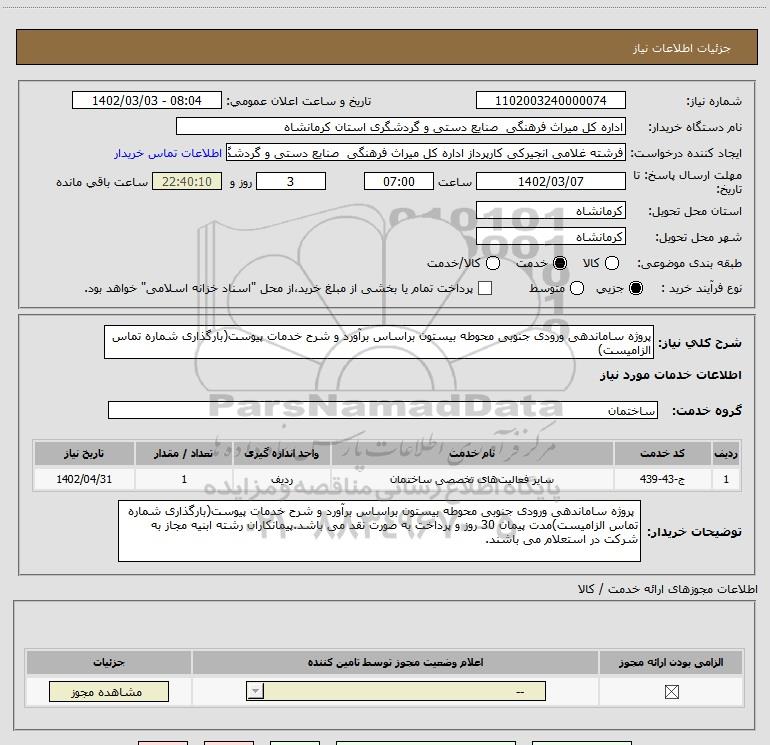Click the remaining time countdown 22:40:10

(187, 181)
